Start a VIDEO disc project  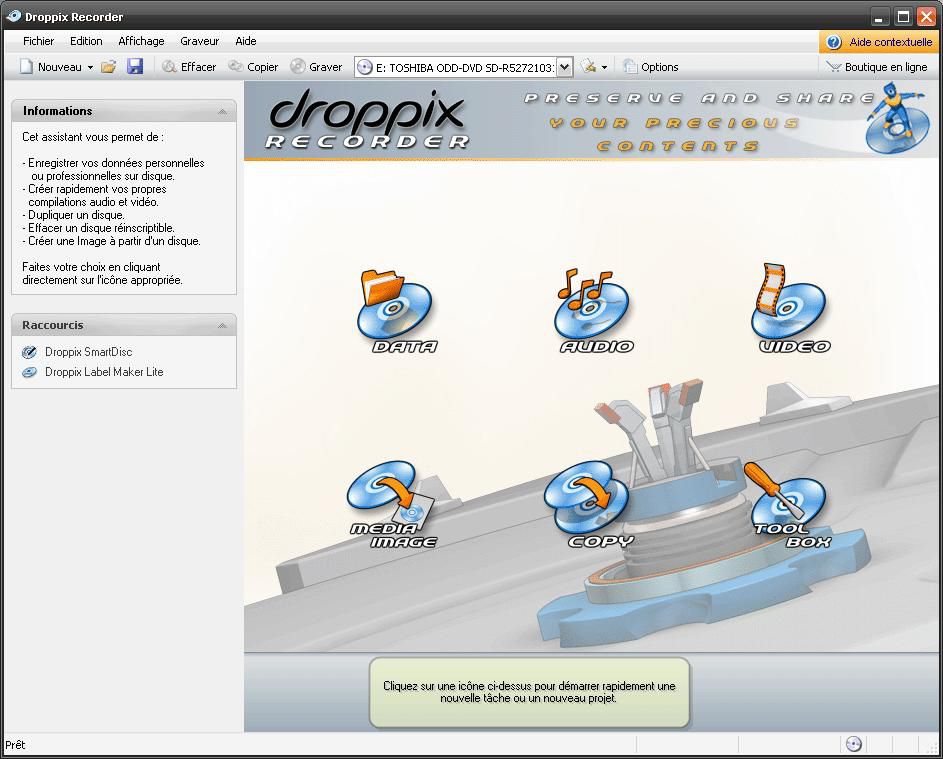[x=792, y=309]
